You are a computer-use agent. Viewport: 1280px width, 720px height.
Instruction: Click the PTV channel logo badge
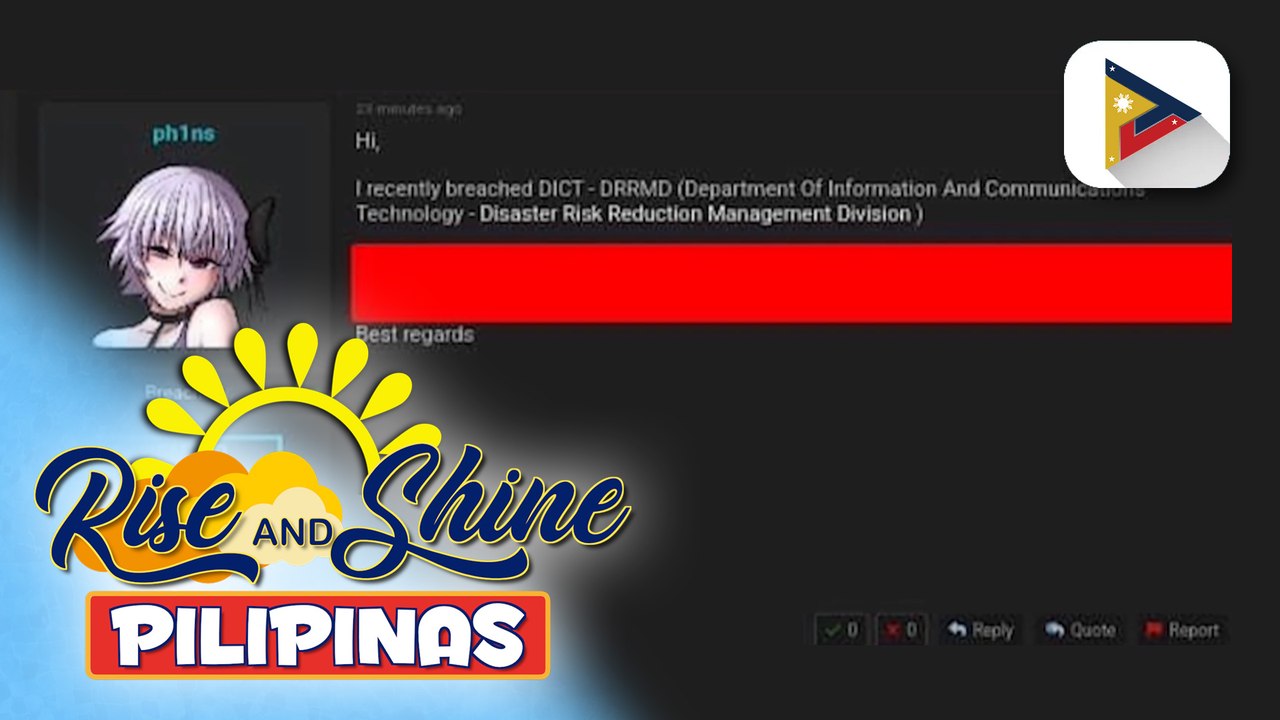pos(1146,113)
